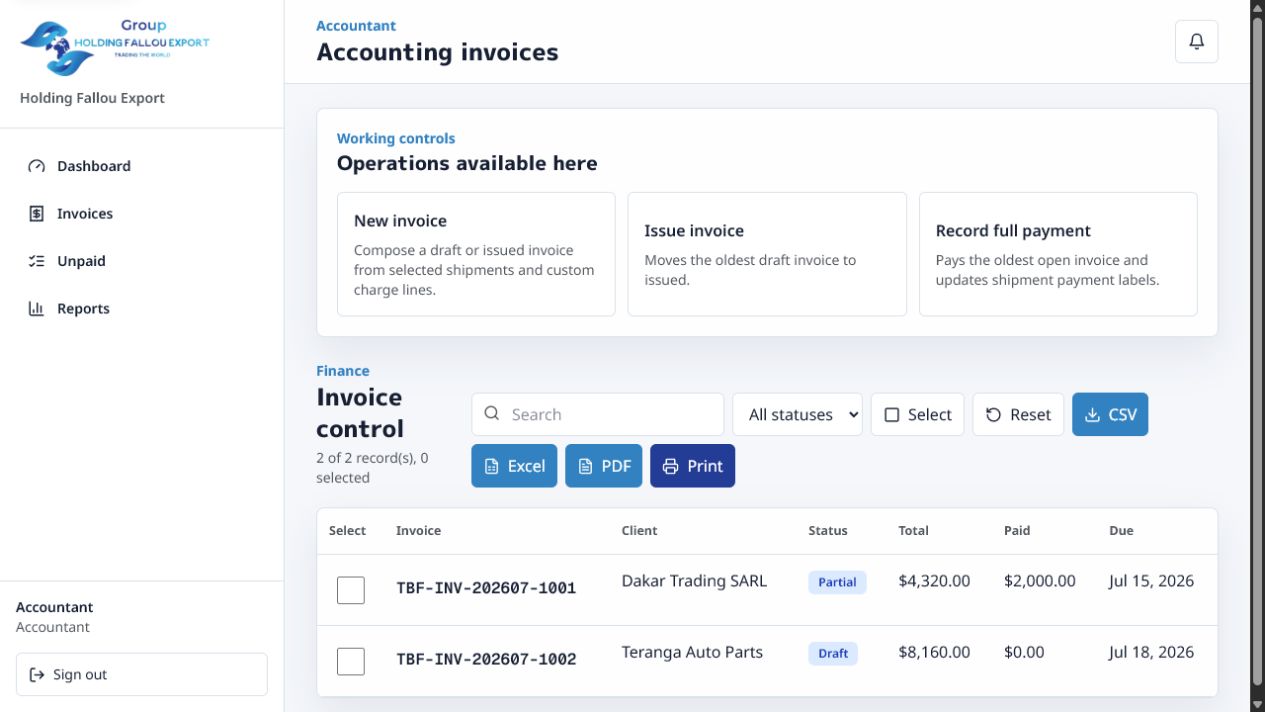Viewport: 1265px width, 712px height.
Task: Toggle the Select button in toolbar
Action: click(918, 414)
